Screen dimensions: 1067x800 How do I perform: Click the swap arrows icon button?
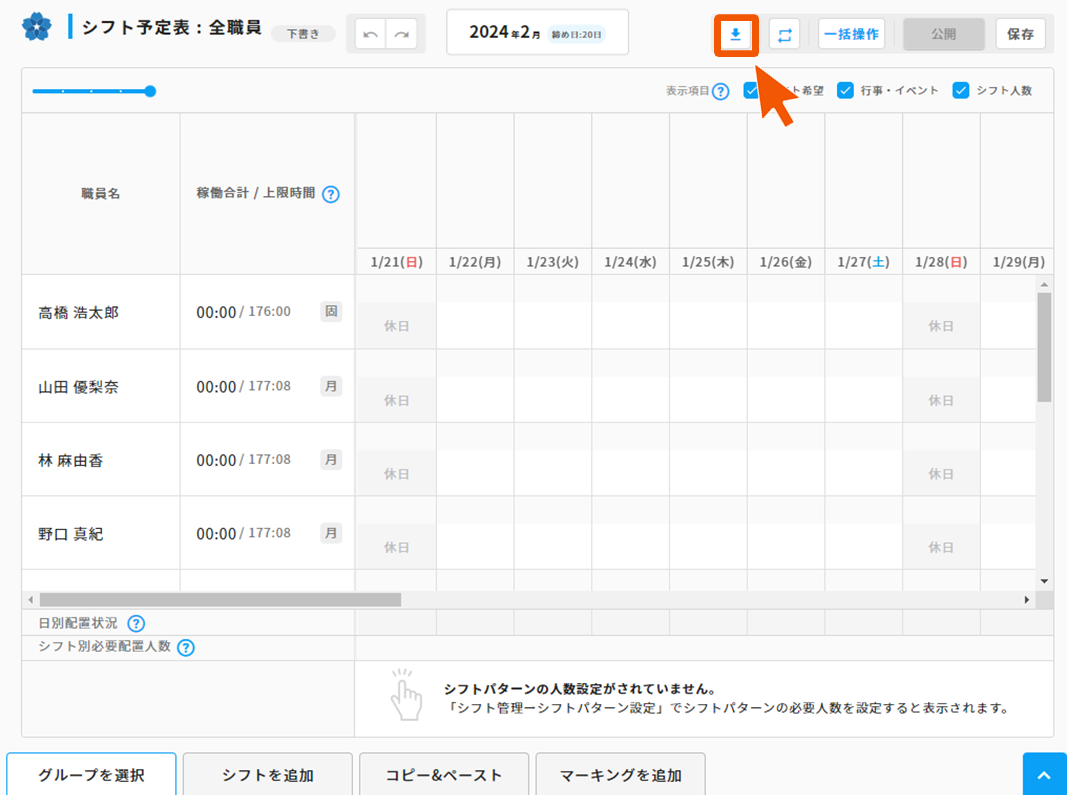(x=784, y=34)
